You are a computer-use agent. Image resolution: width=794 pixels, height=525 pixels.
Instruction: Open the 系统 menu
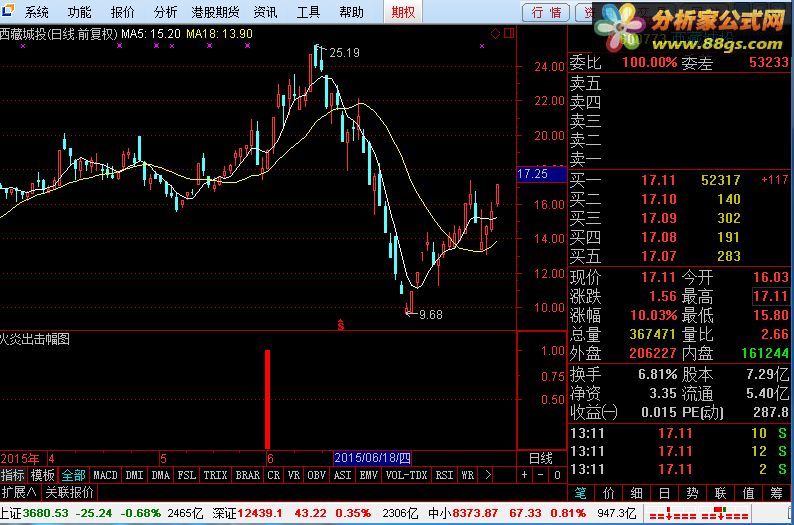[36, 11]
